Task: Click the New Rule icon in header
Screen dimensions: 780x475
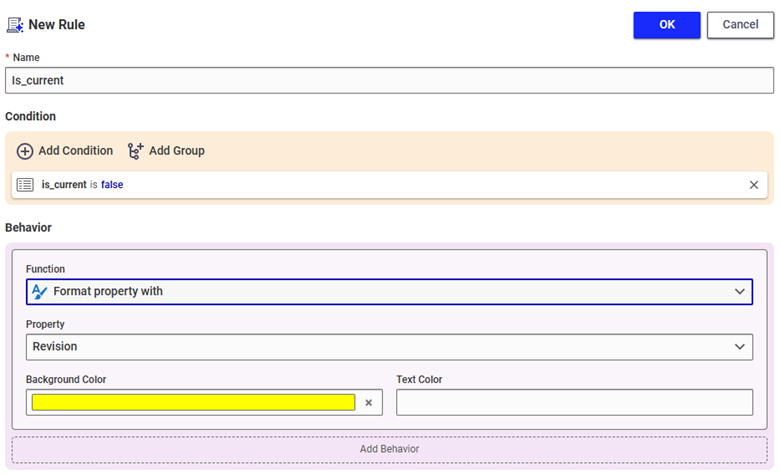Action: pyautogui.click(x=15, y=25)
